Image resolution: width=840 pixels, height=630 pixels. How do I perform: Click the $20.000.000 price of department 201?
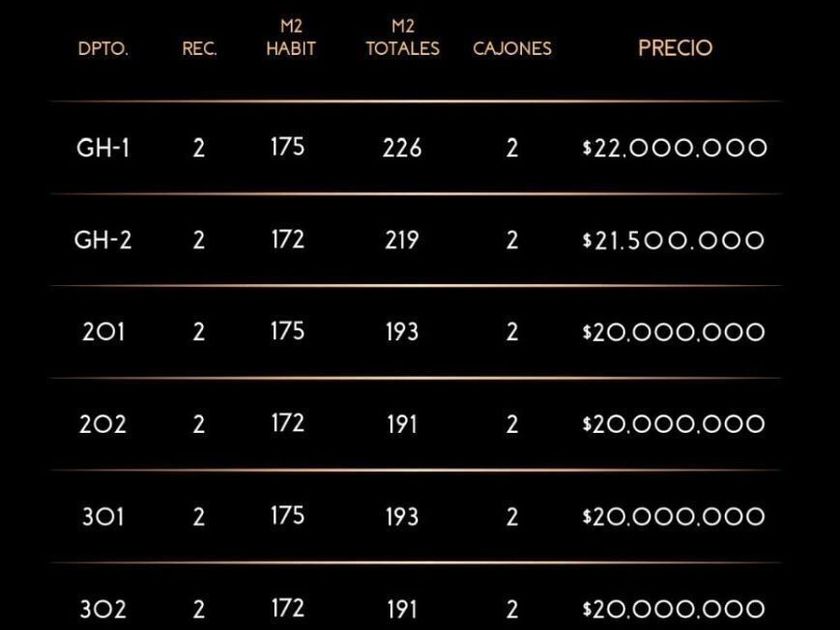pos(674,332)
